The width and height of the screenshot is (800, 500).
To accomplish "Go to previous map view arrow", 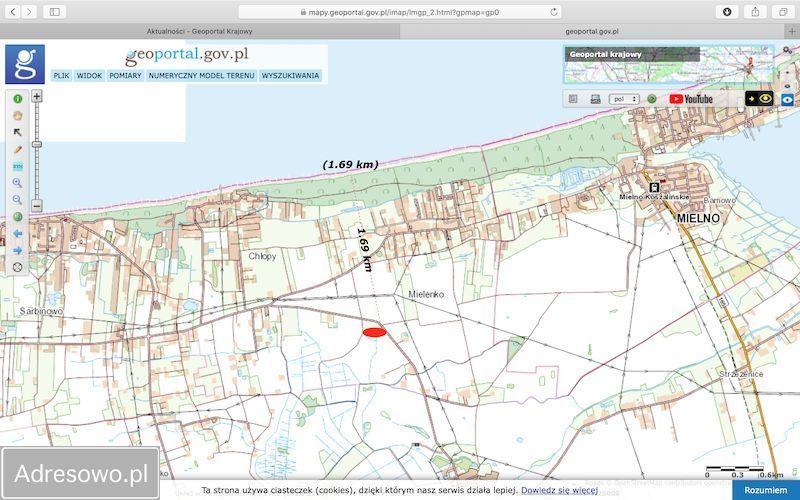I will pyautogui.click(x=17, y=233).
